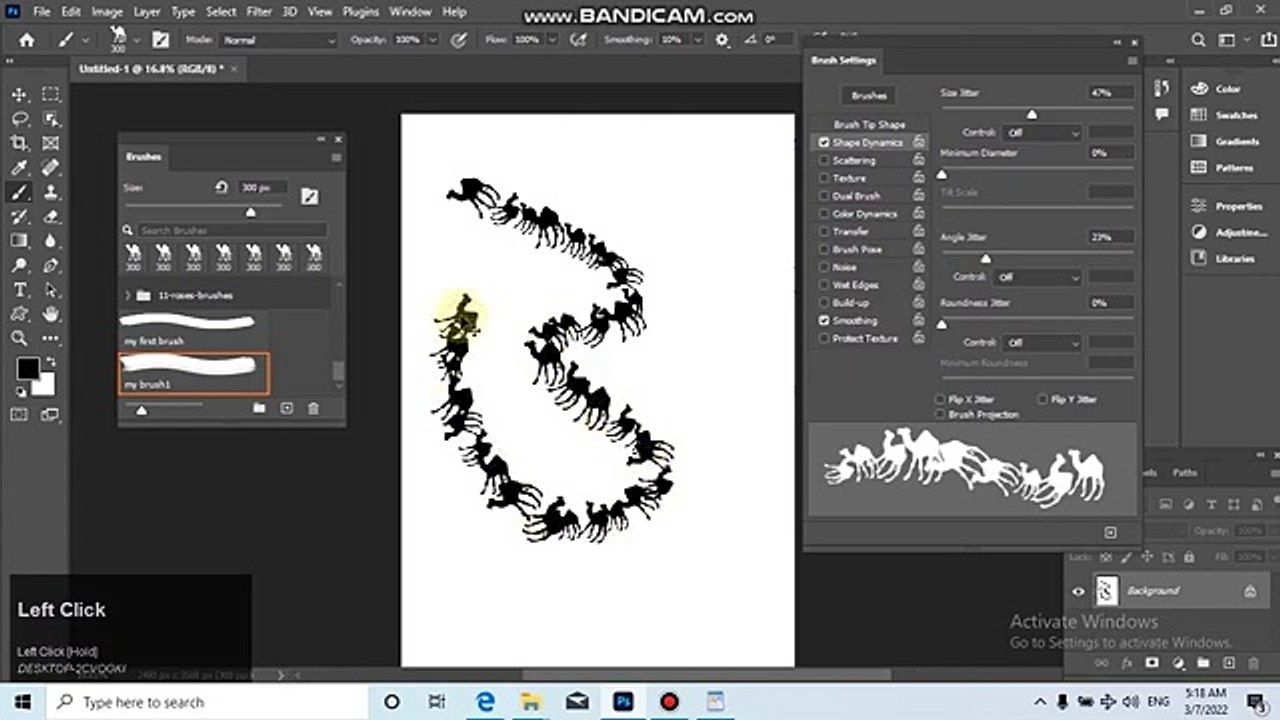Expand the 11-roses-brushes folder
This screenshot has width=1280, height=720.
pos(127,296)
